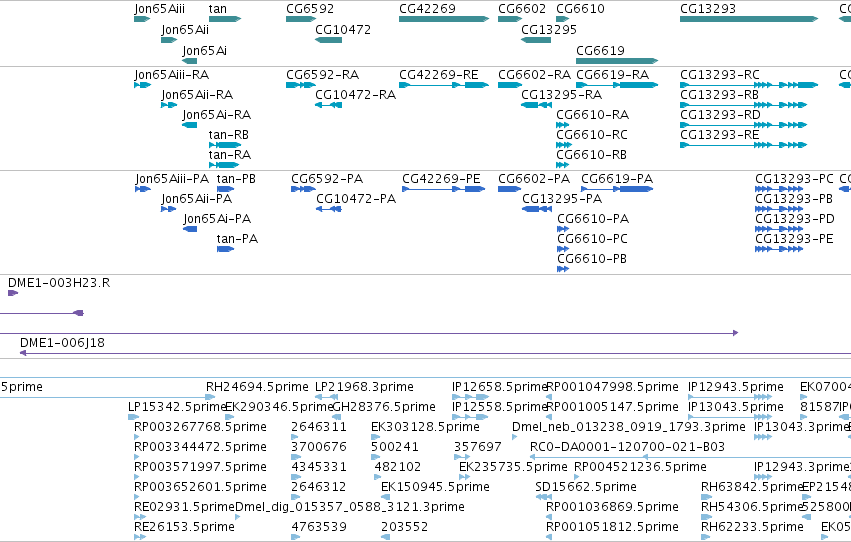Select protein CG6592-PA
The width and height of the screenshot is (851, 542).
[x=303, y=189]
